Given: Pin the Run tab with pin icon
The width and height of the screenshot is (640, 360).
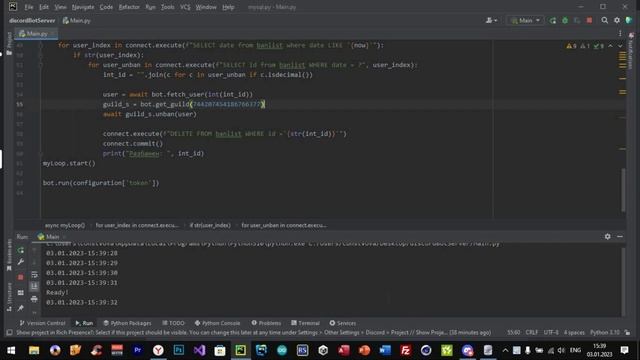Looking at the screenshot, I should click(20, 308).
